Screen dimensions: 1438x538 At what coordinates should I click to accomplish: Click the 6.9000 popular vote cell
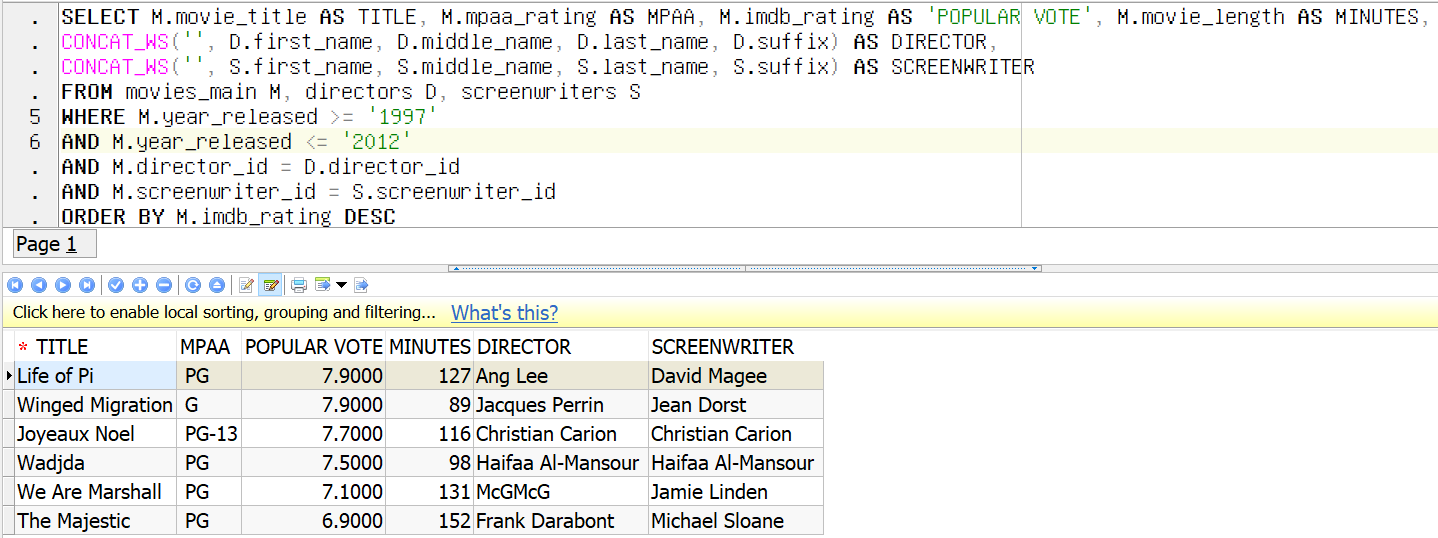click(x=313, y=521)
